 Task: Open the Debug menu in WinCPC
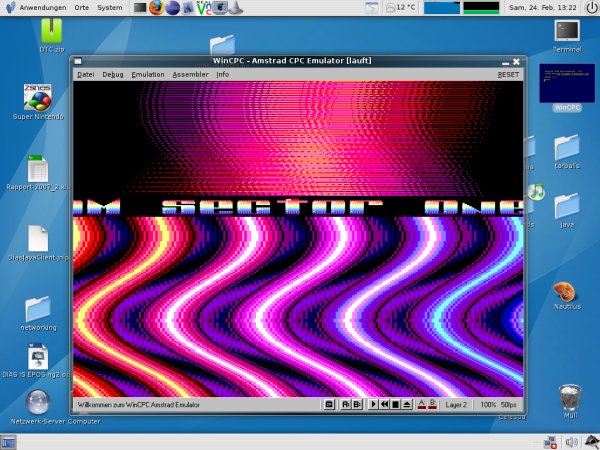coord(113,75)
